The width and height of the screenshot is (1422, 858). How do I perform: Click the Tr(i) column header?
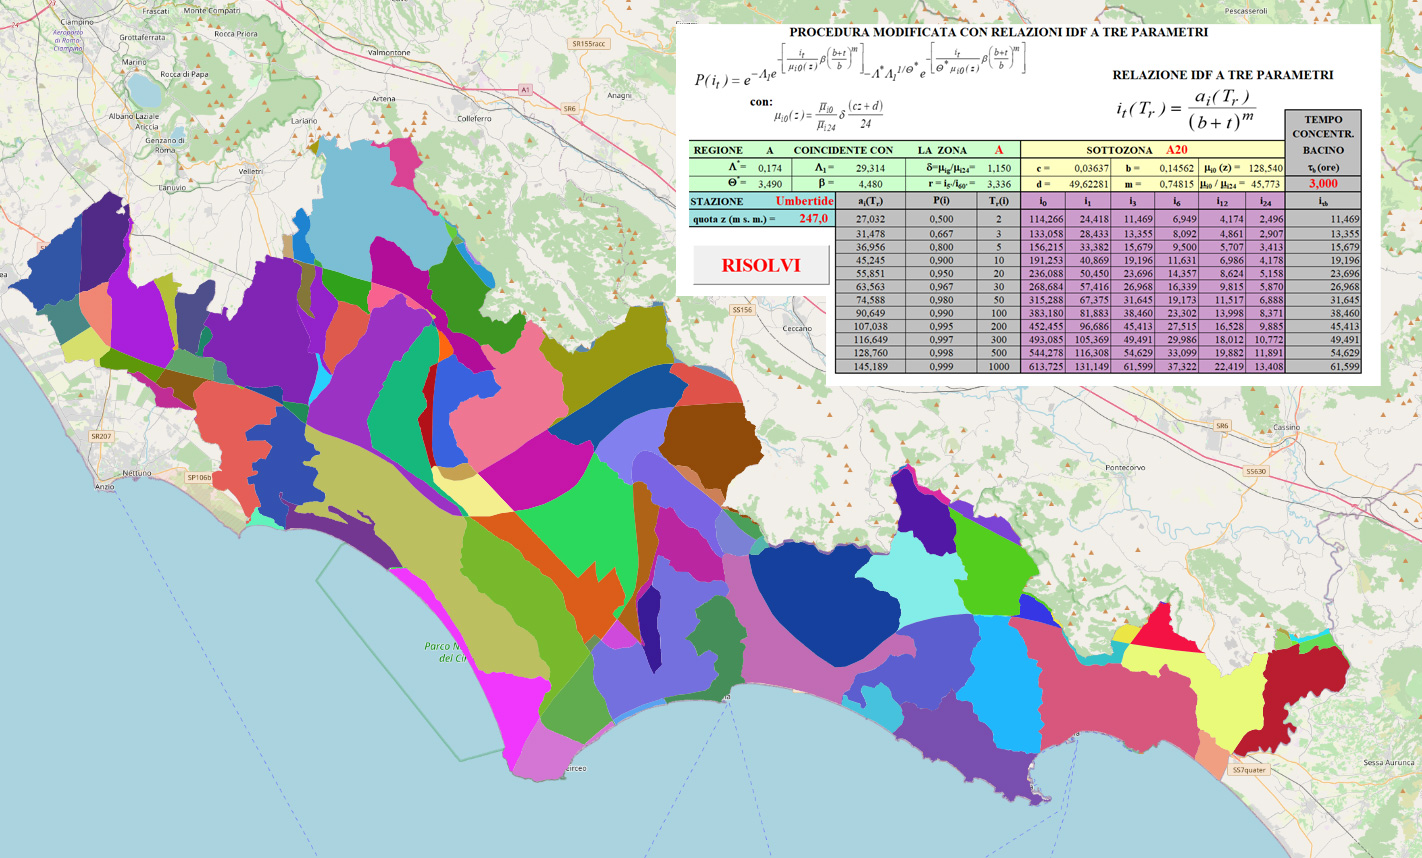(998, 201)
